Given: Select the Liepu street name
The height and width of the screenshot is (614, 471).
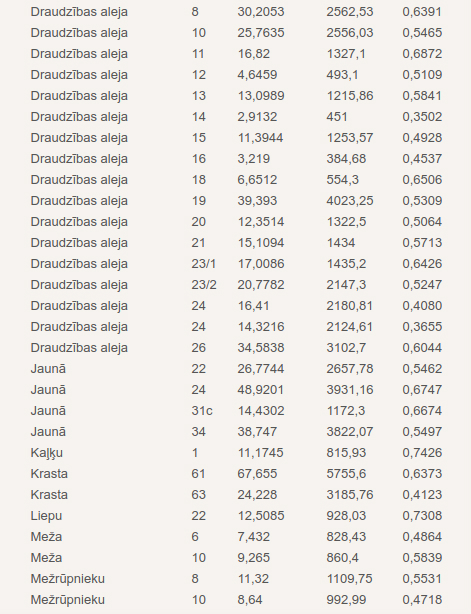Looking at the screenshot, I should pos(46,516).
